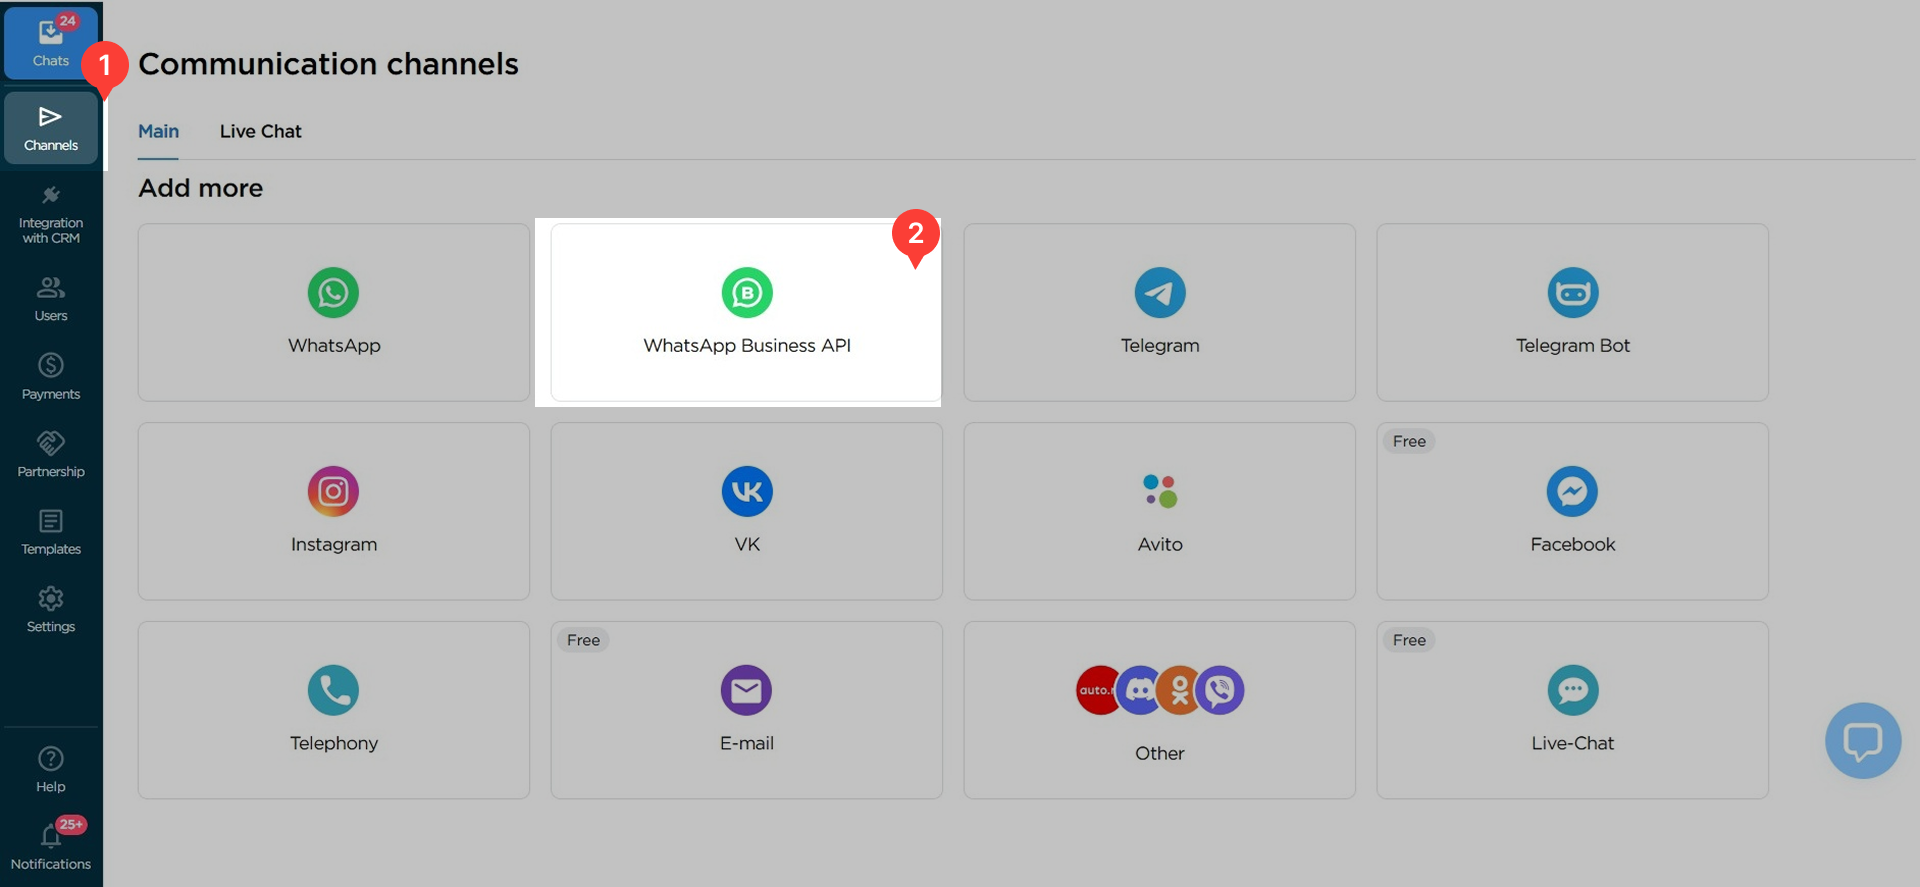The width and height of the screenshot is (1920, 887).
Task: Click the 24 unread badge on Chats
Action: tap(67, 21)
